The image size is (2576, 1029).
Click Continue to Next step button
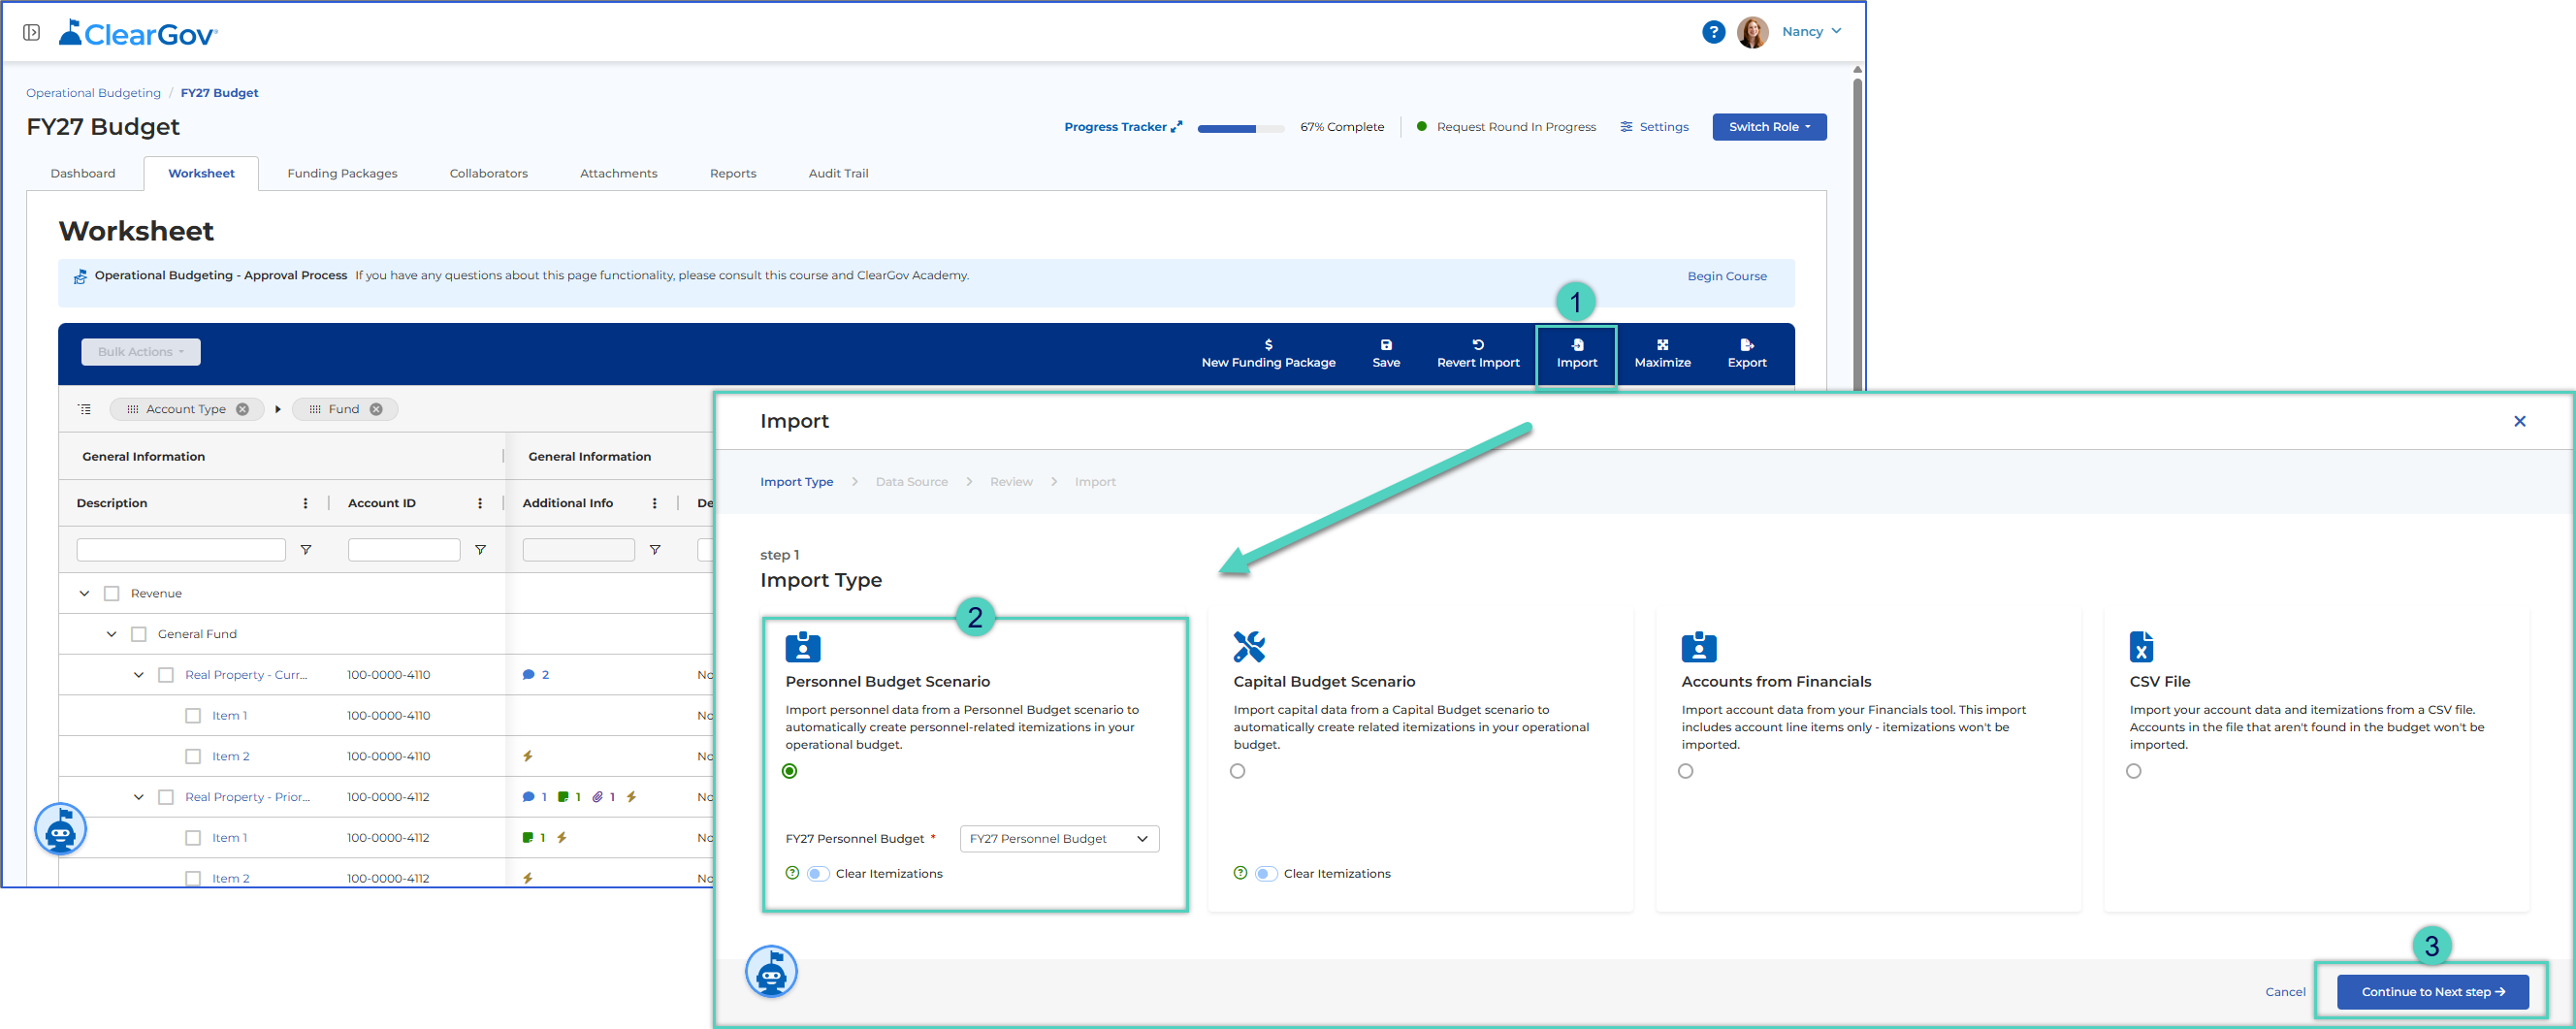coord(2432,992)
